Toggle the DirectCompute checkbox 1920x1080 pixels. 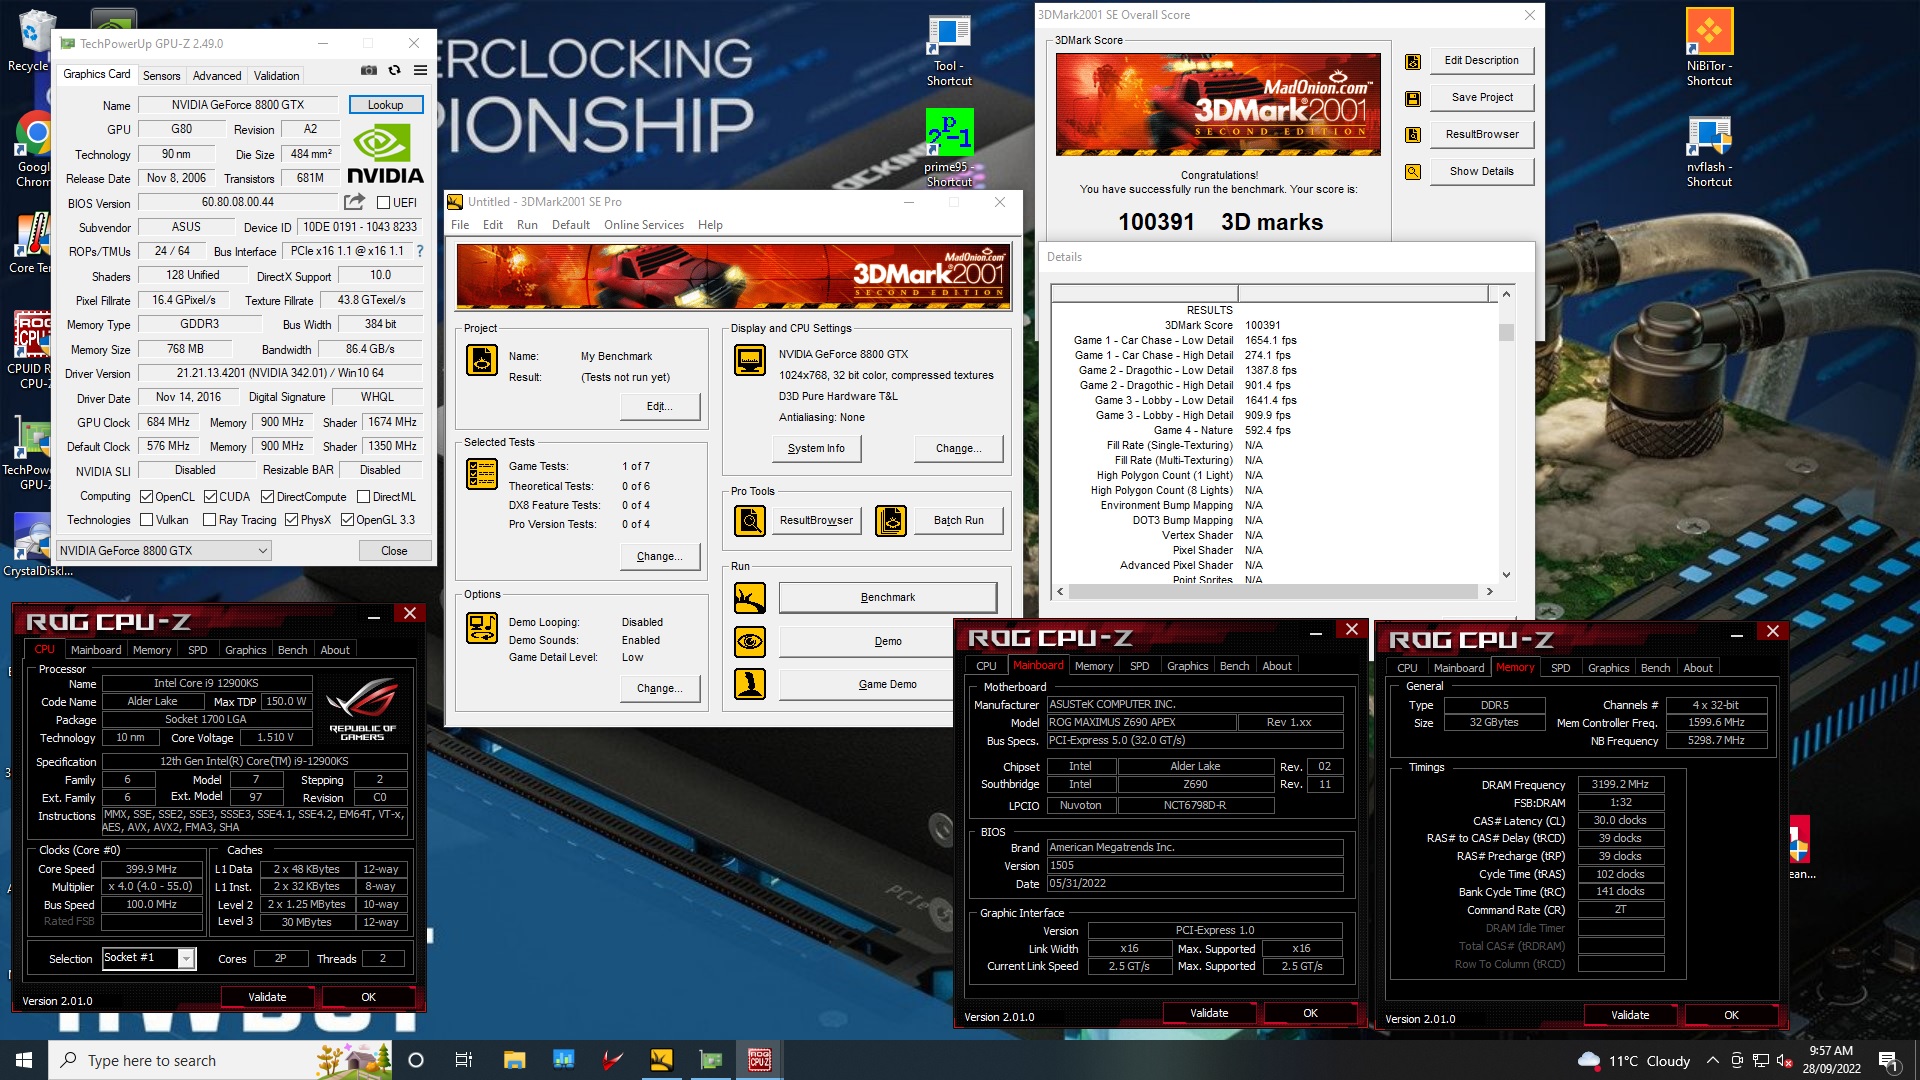click(267, 497)
